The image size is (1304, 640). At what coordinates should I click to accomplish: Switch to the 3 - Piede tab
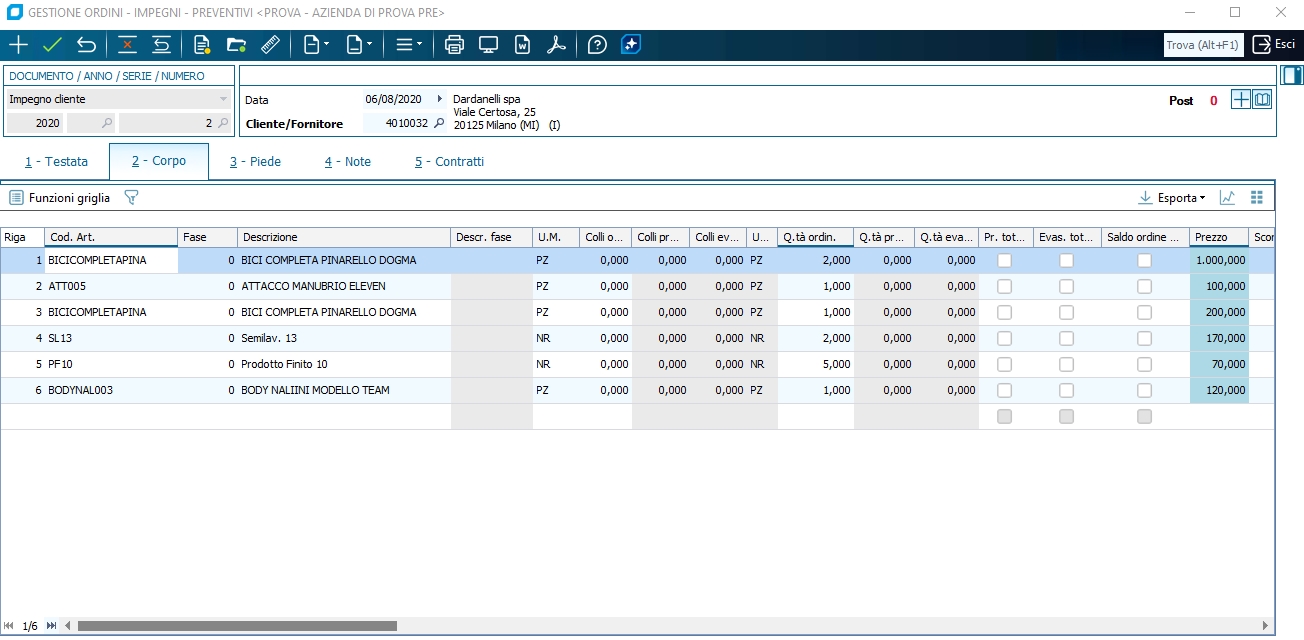(255, 162)
